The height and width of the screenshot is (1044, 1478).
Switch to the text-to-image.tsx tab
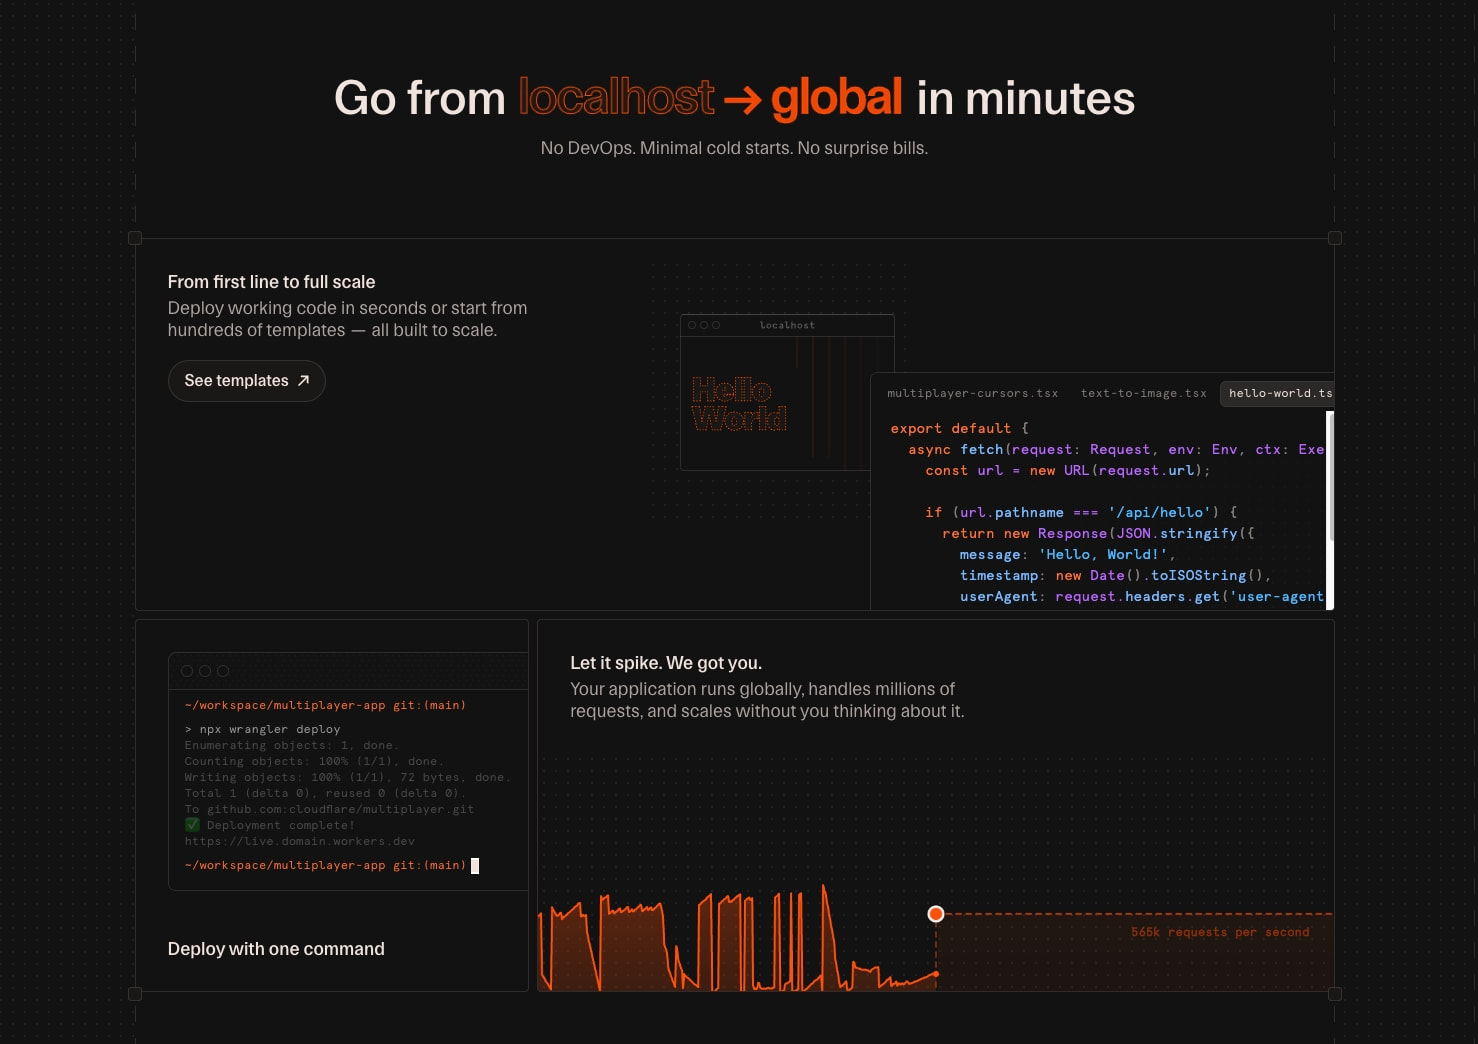coord(1143,393)
